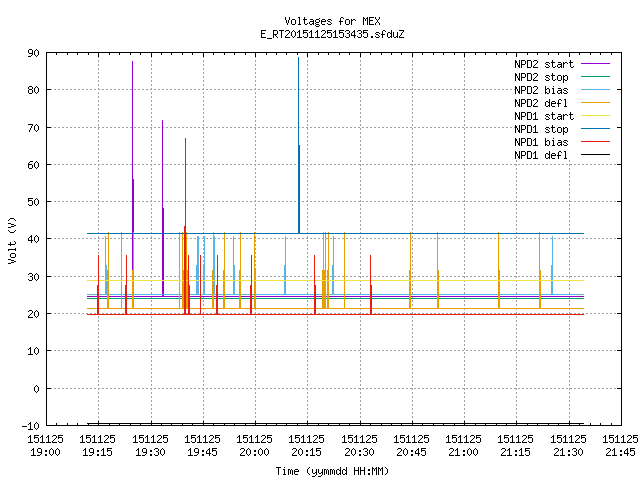Click the x-axis tick label 21:30
The height and width of the screenshot is (480, 640).
(x=568, y=452)
